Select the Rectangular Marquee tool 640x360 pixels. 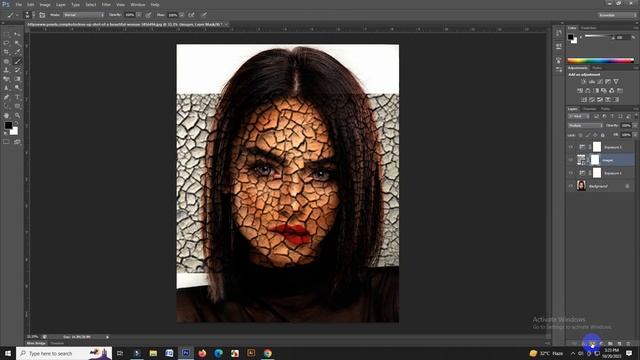coord(7,35)
